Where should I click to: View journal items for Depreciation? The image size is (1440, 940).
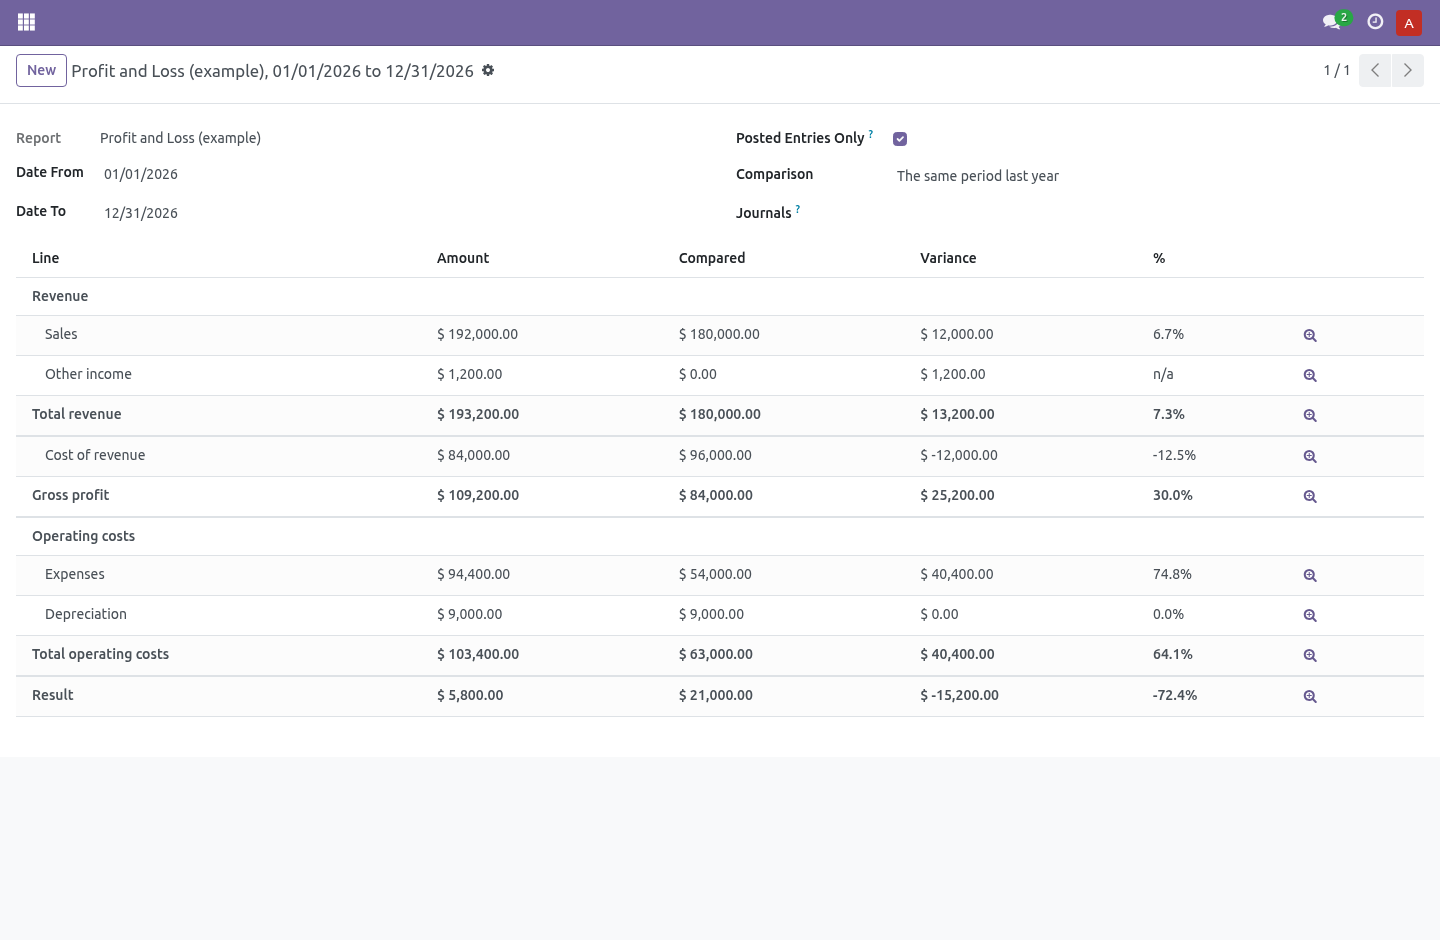point(1310,616)
